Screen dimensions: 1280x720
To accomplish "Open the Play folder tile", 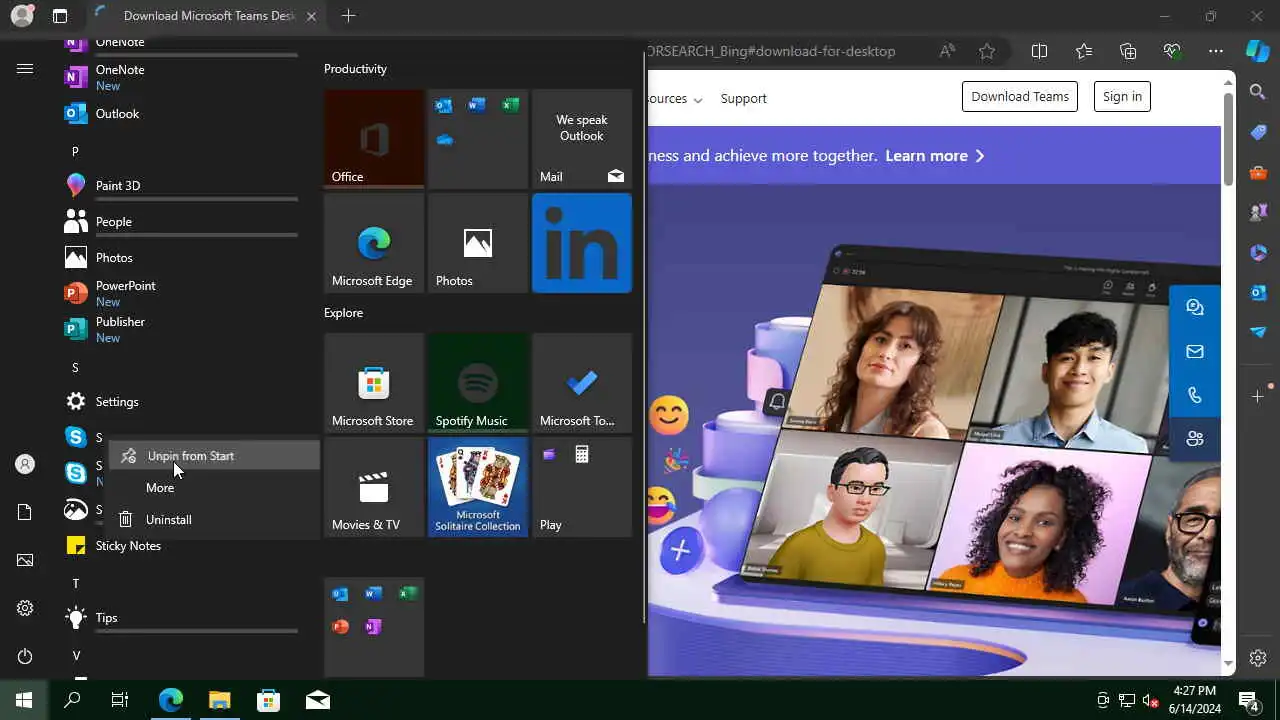I will click(582, 487).
